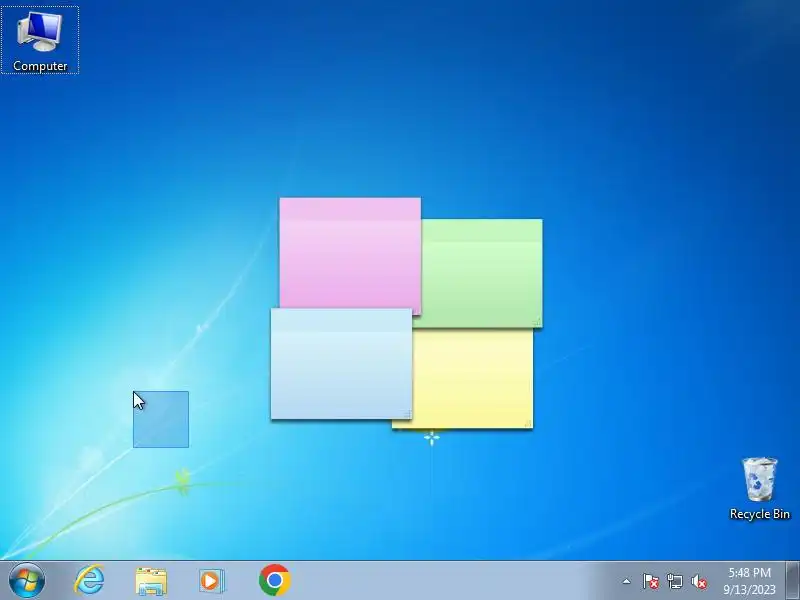
Task: Click the Show Desktop button
Action: click(x=793, y=581)
